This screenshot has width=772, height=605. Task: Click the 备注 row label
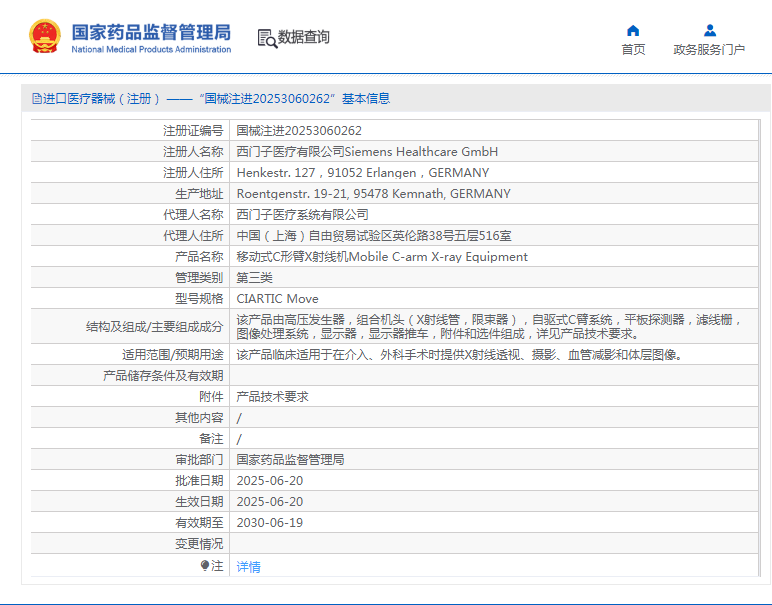pos(211,439)
